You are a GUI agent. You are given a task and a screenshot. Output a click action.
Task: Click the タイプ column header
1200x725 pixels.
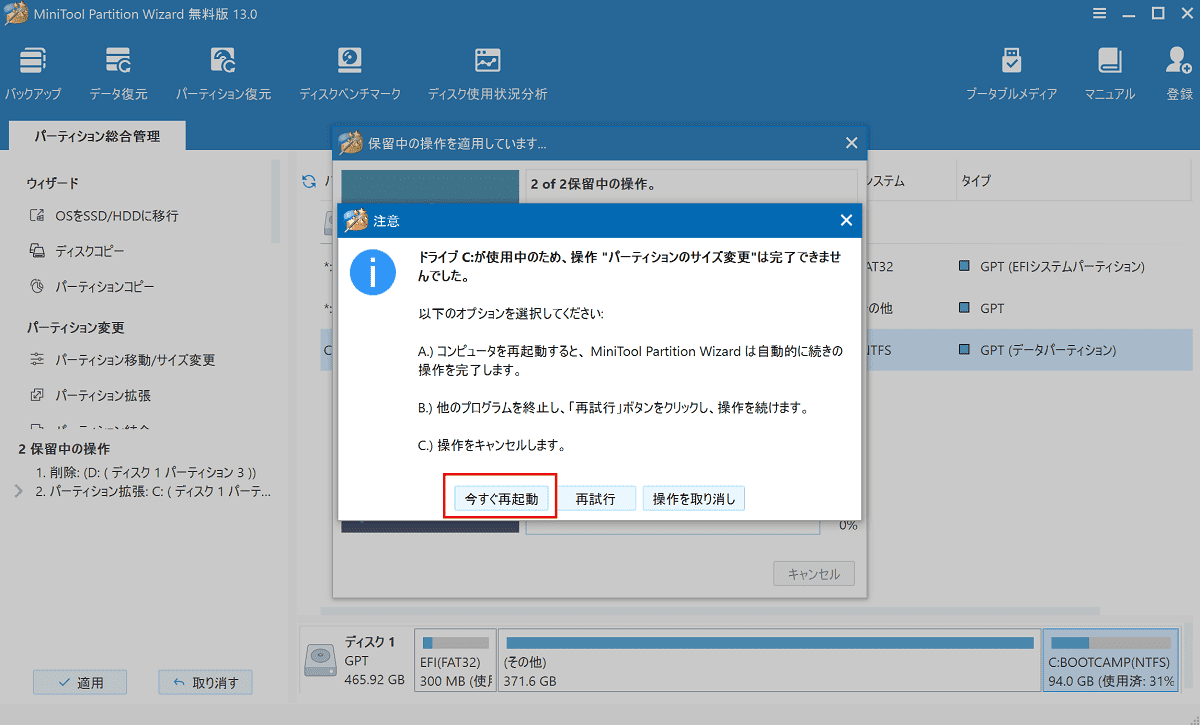(x=977, y=181)
